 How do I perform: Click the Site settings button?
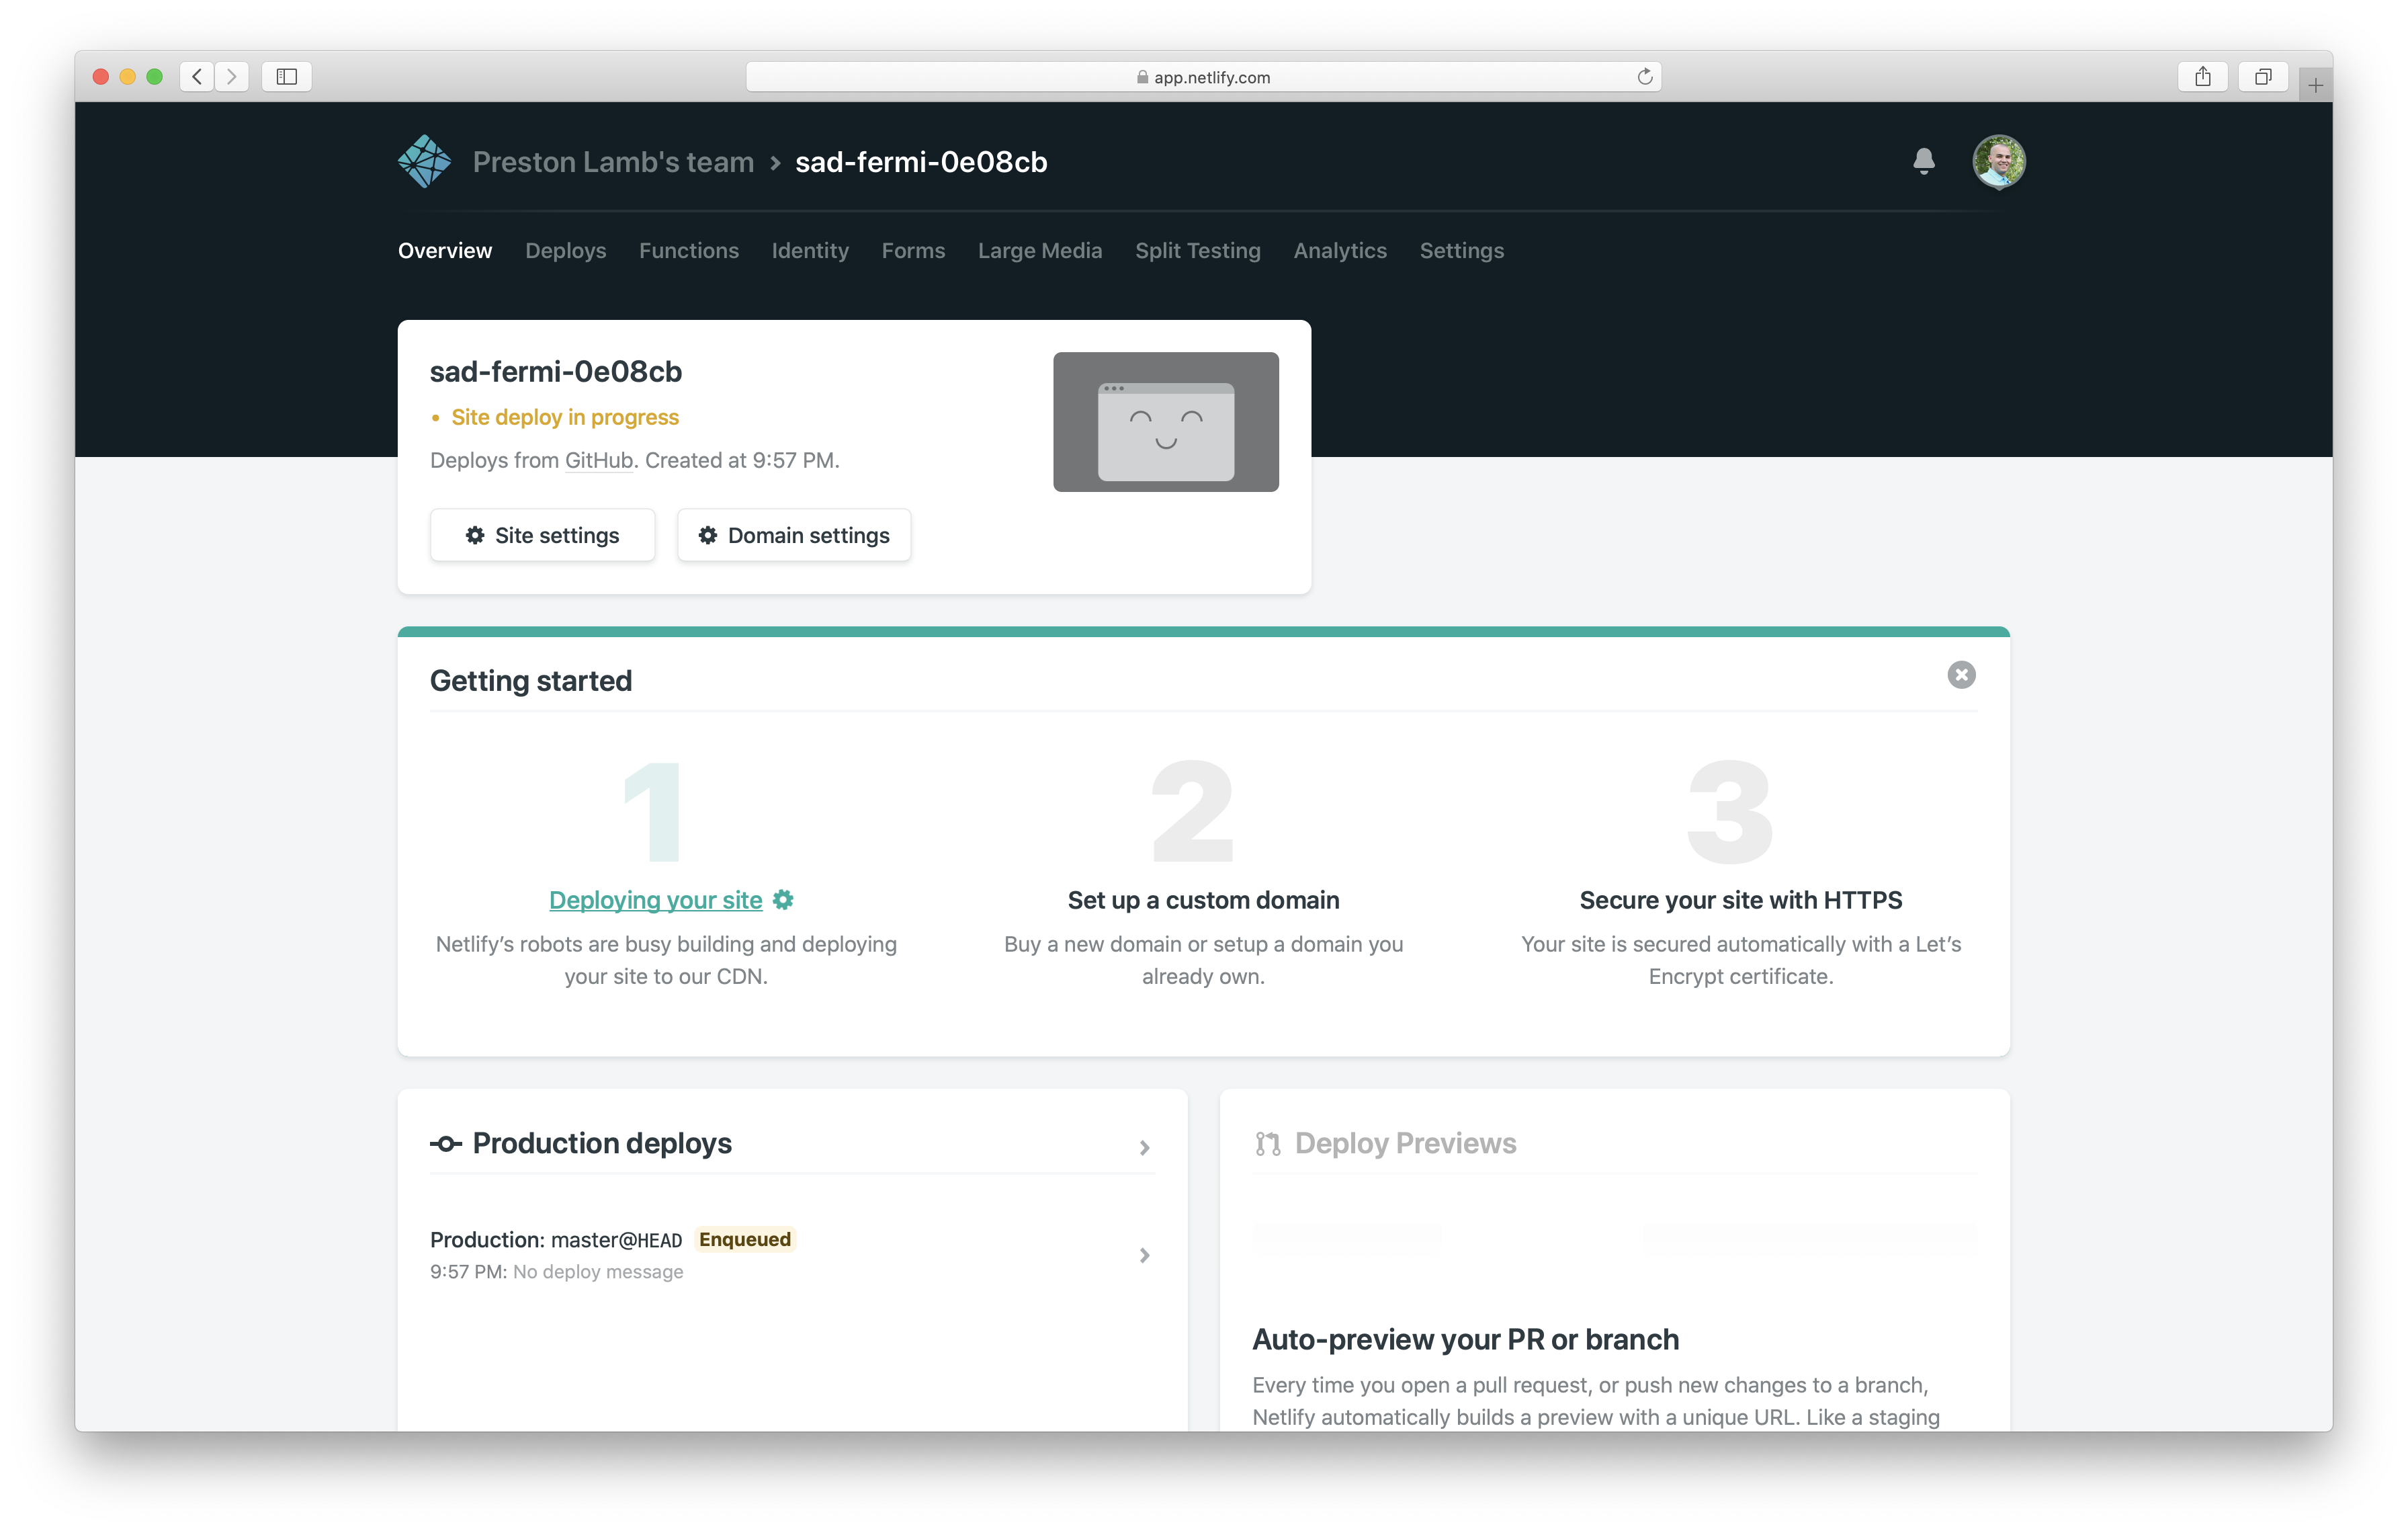point(542,535)
